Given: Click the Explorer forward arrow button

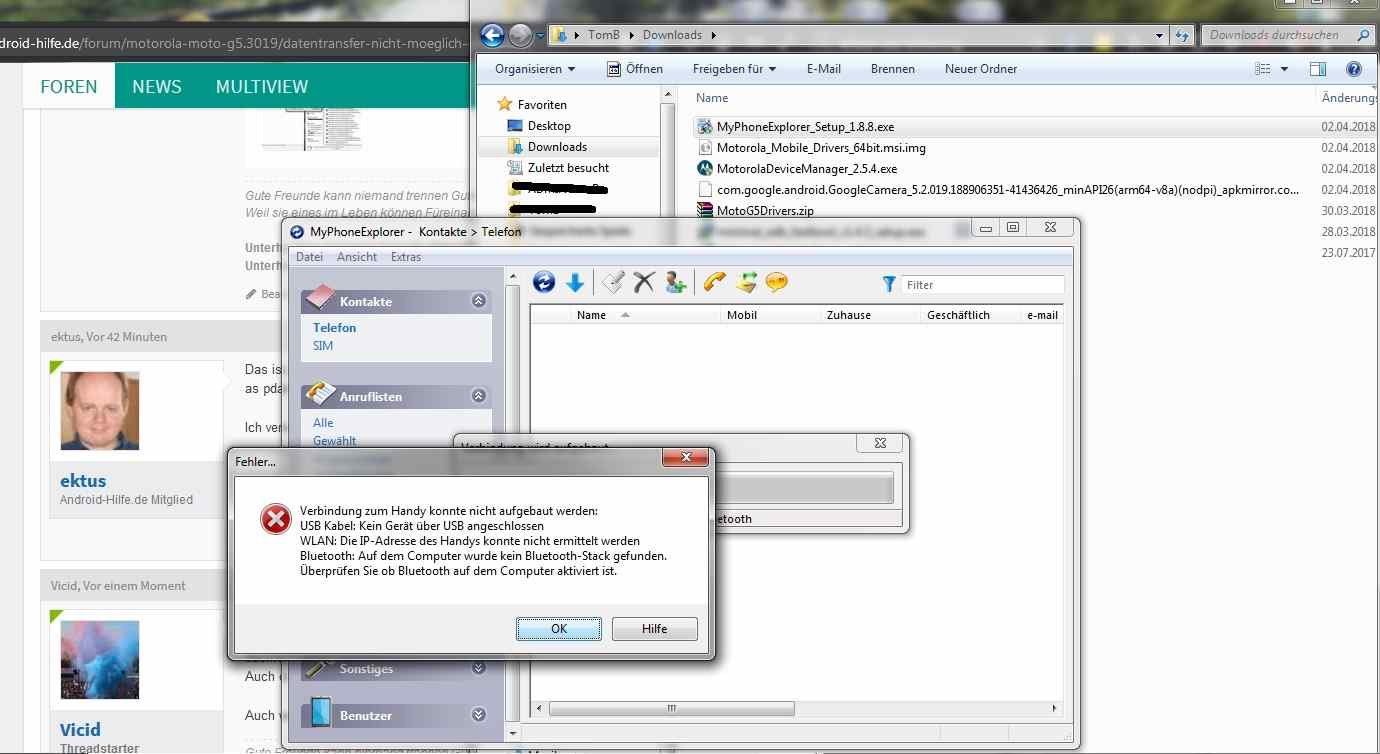Looking at the screenshot, I should [x=520, y=36].
